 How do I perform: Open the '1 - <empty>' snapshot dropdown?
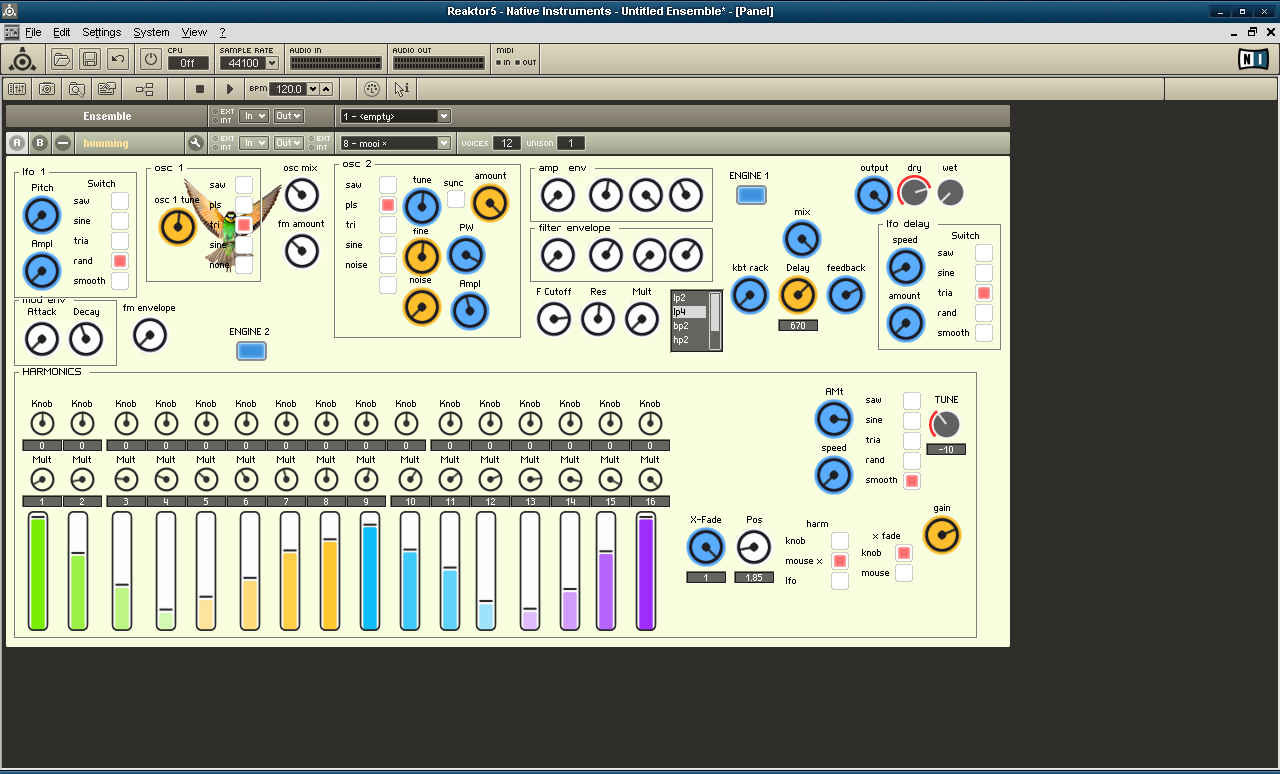pos(396,116)
